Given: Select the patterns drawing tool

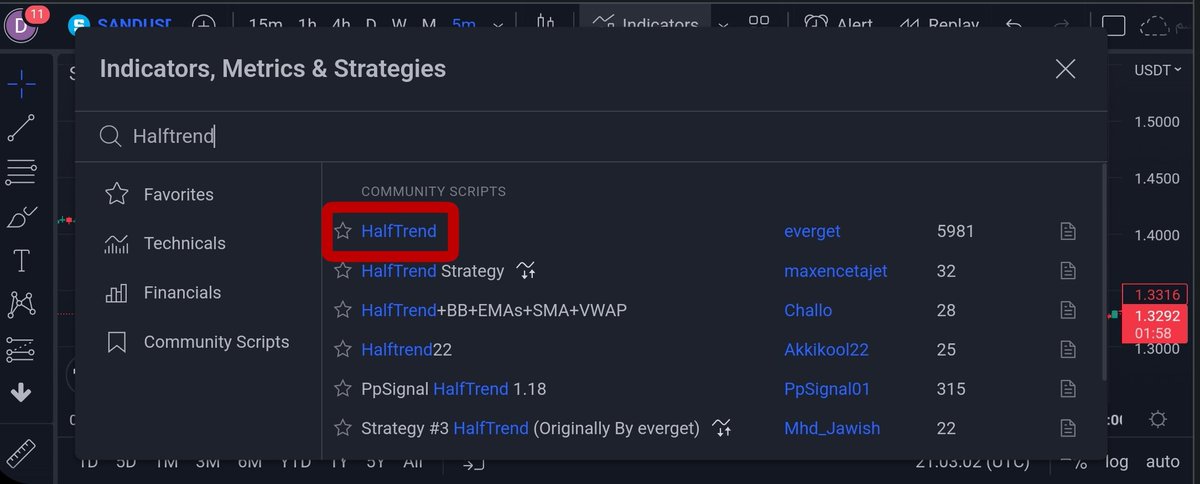Looking at the screenshot, I should point(21,304).
